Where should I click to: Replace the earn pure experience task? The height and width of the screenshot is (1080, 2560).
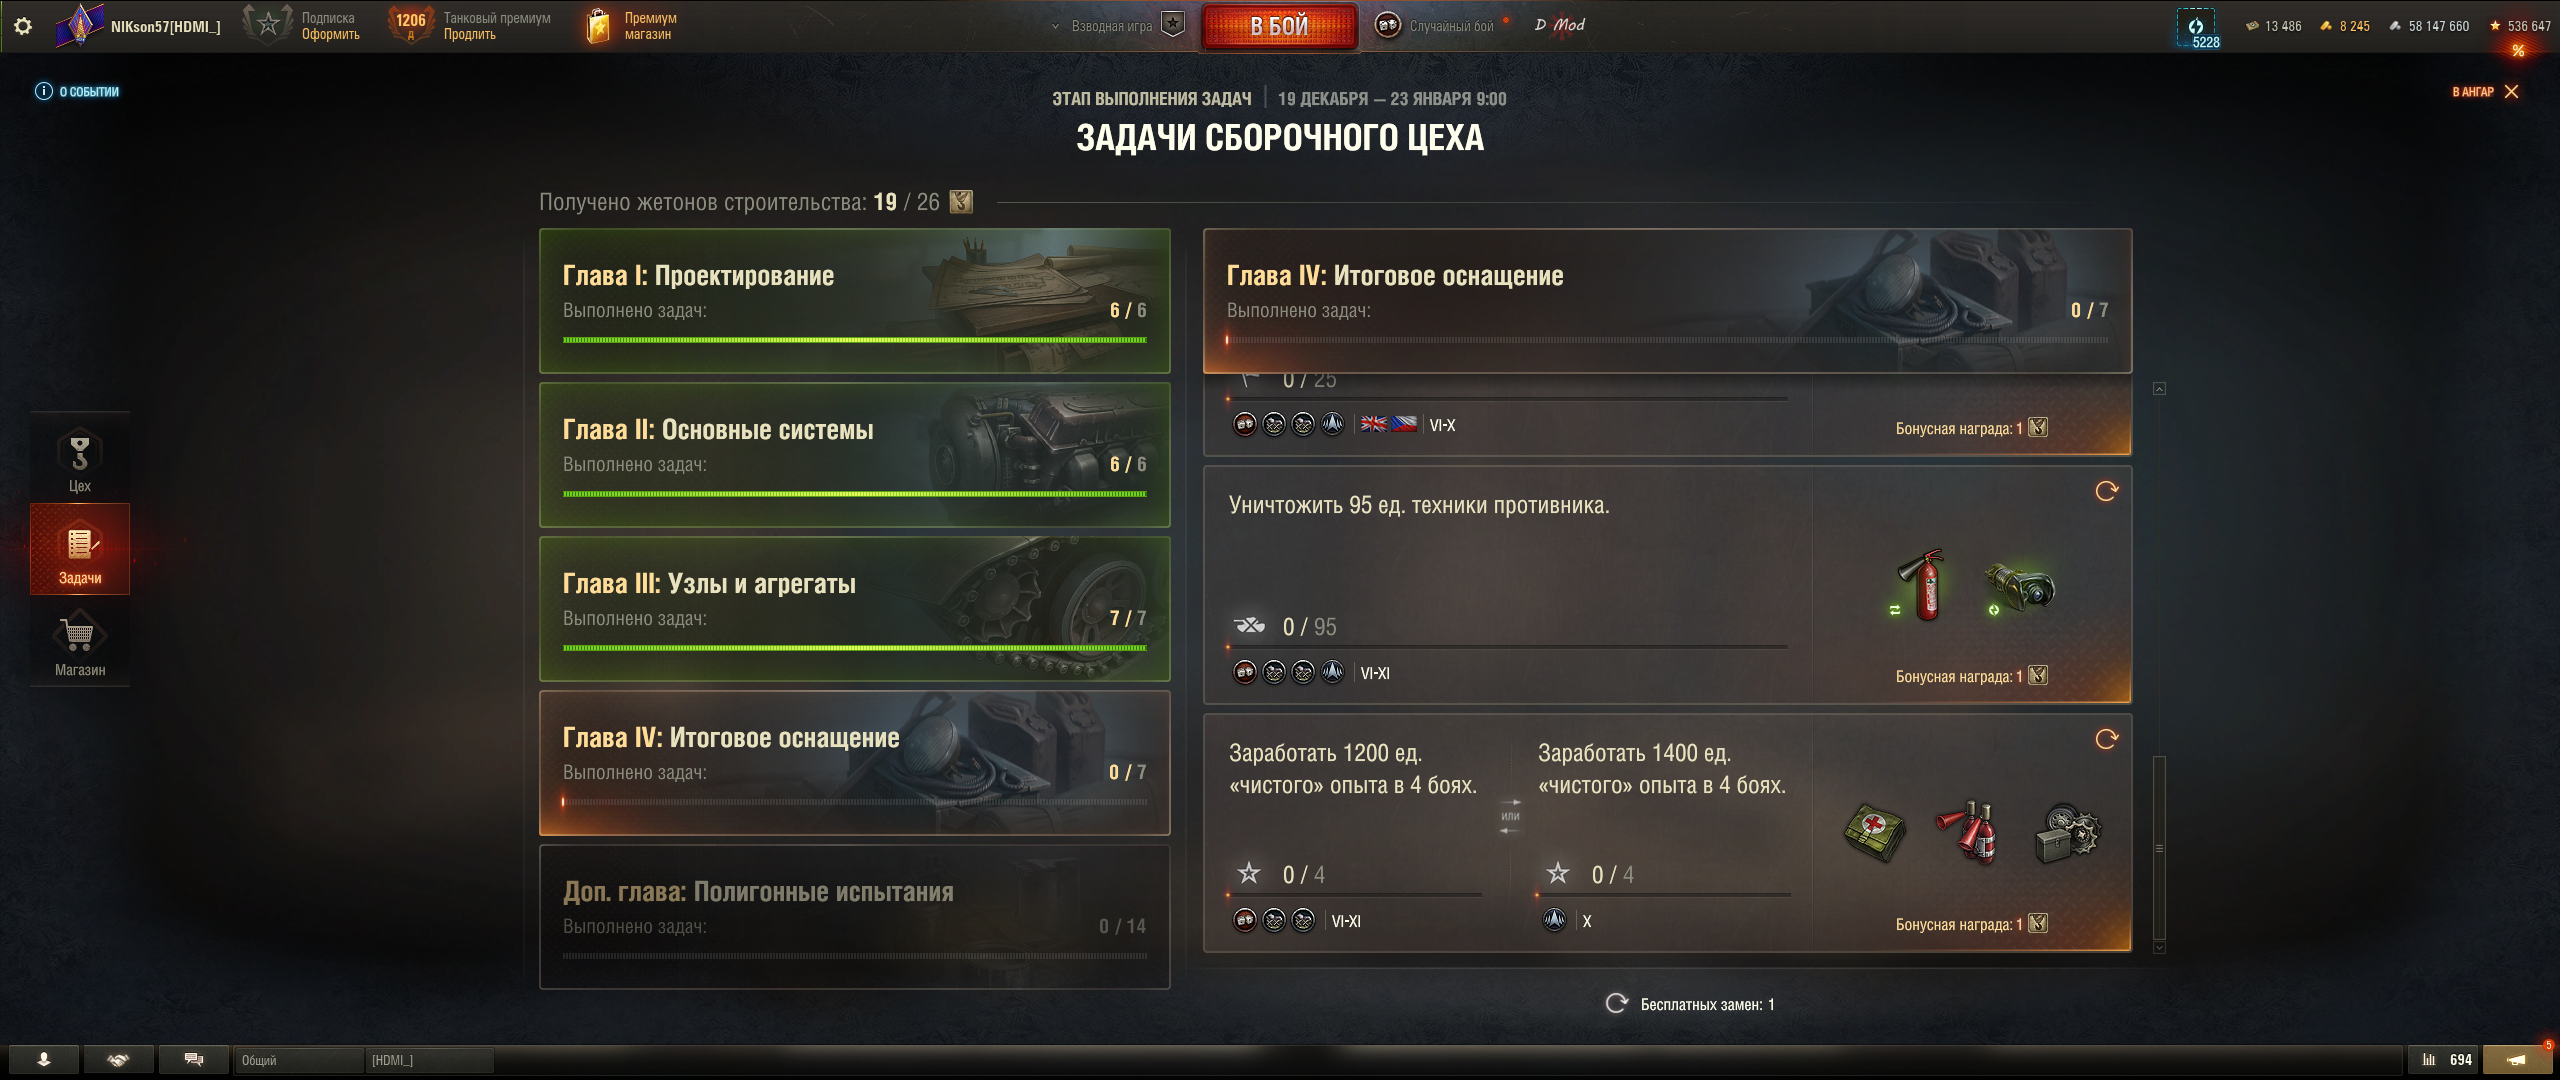point(2106,739)
